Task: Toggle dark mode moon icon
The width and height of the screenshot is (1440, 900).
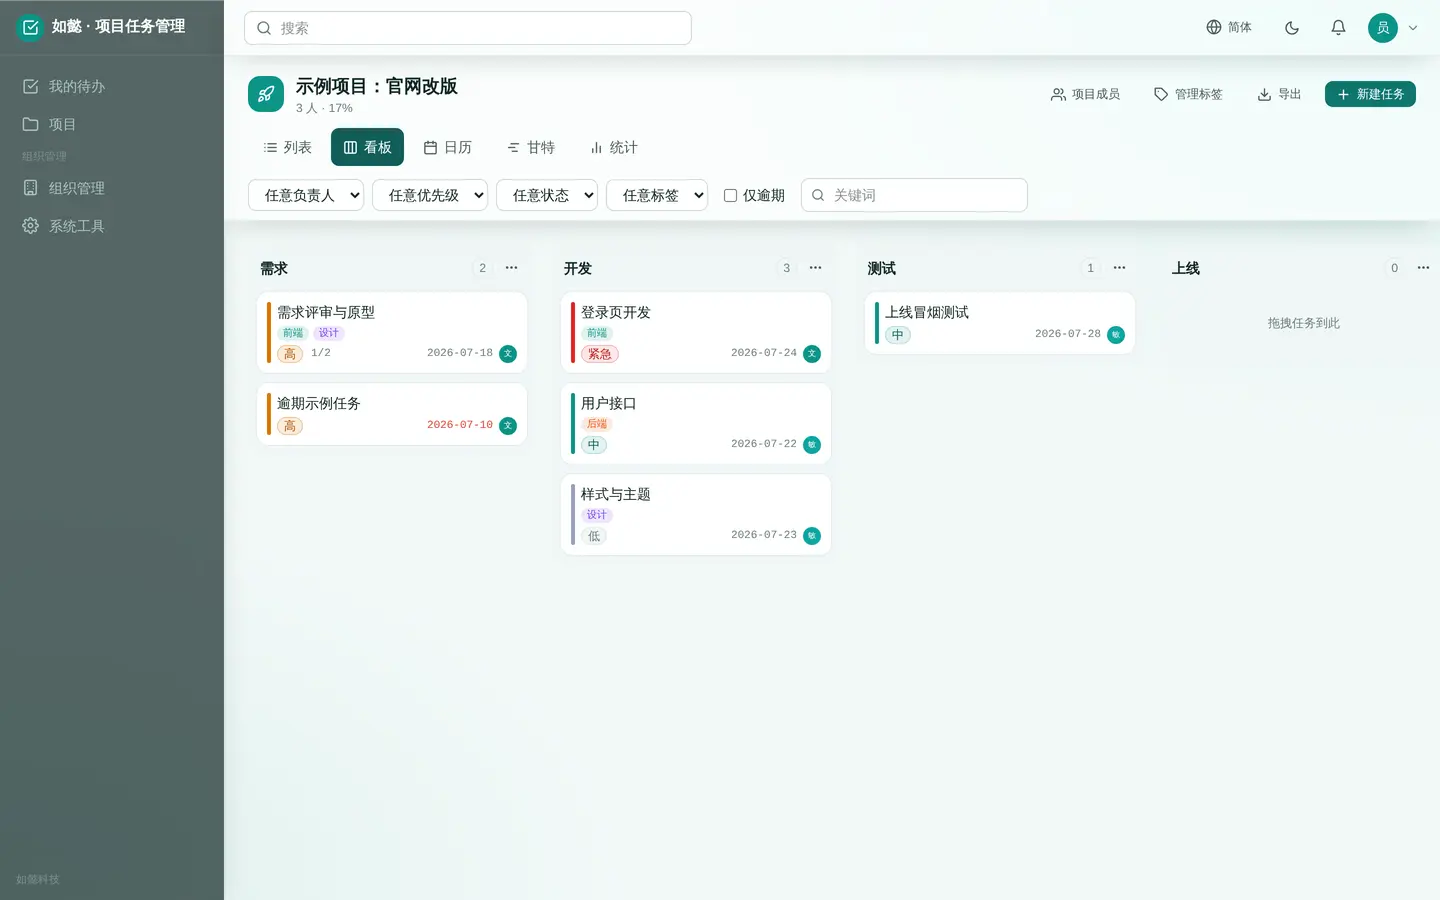Action: 1292,28
